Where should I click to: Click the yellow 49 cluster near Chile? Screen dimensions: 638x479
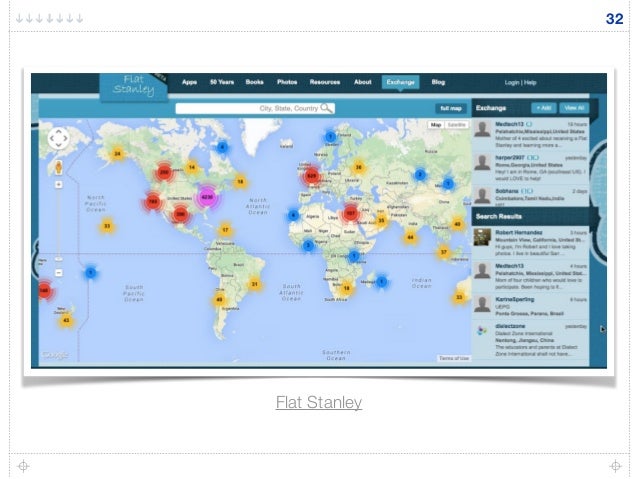coord(219,300)
